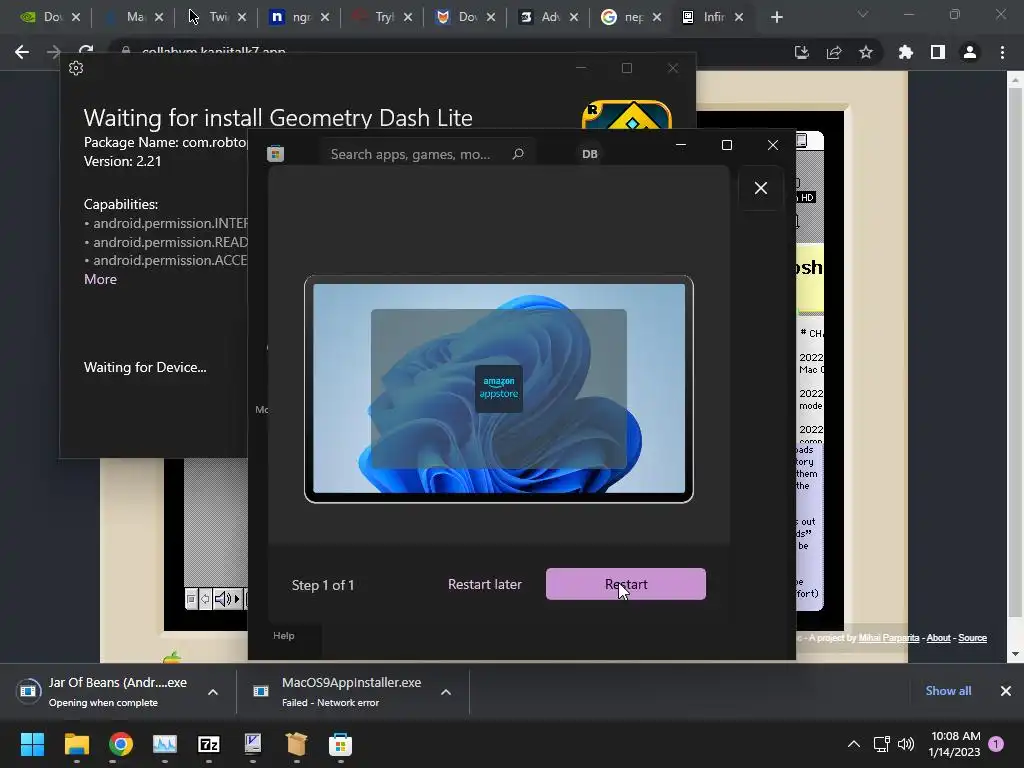The image size is (1024, 768).
Task: Click the Microsoft Store home logo icon
Action: tap(276, 153)
